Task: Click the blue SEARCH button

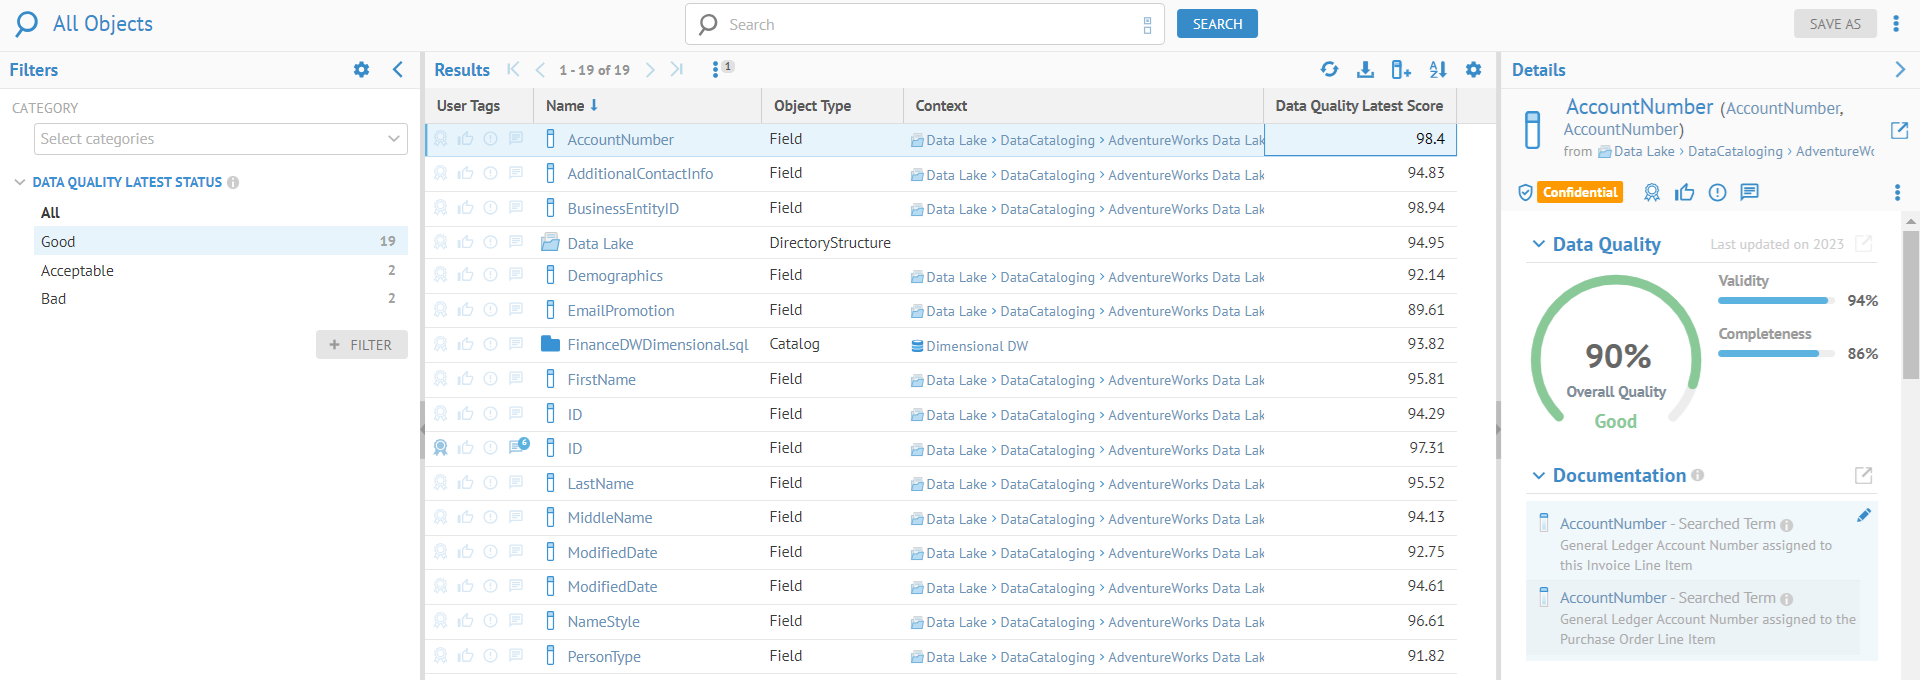Action: (x=1217, y=24)
